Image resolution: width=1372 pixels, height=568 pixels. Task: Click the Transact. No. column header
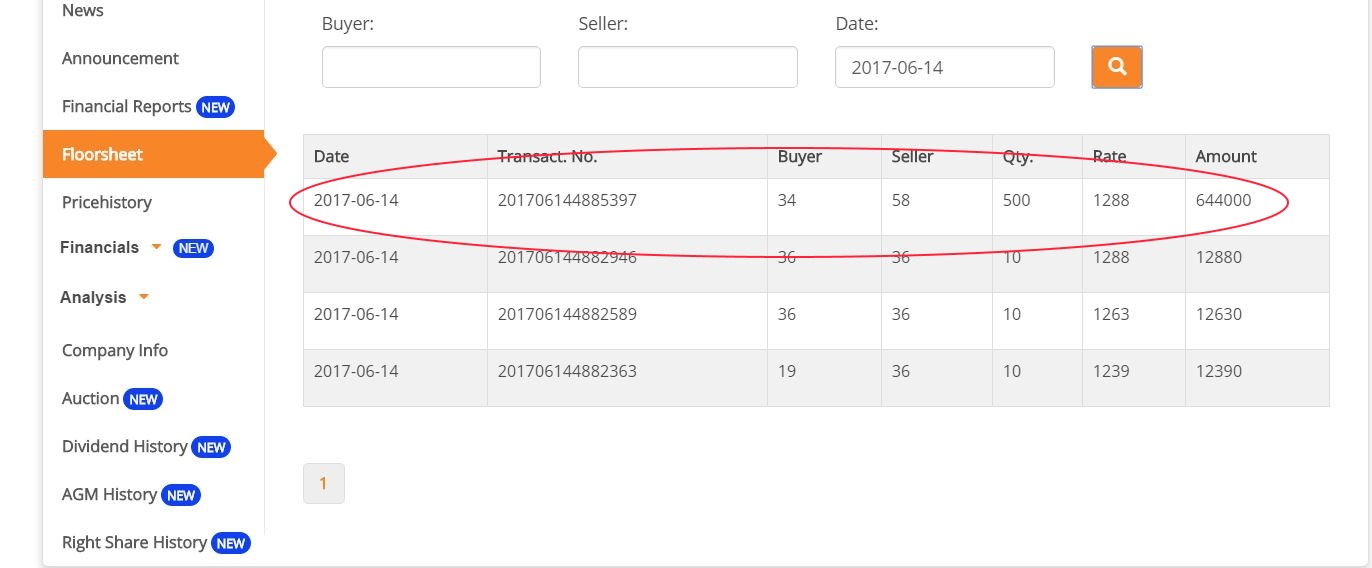(549, 156)
